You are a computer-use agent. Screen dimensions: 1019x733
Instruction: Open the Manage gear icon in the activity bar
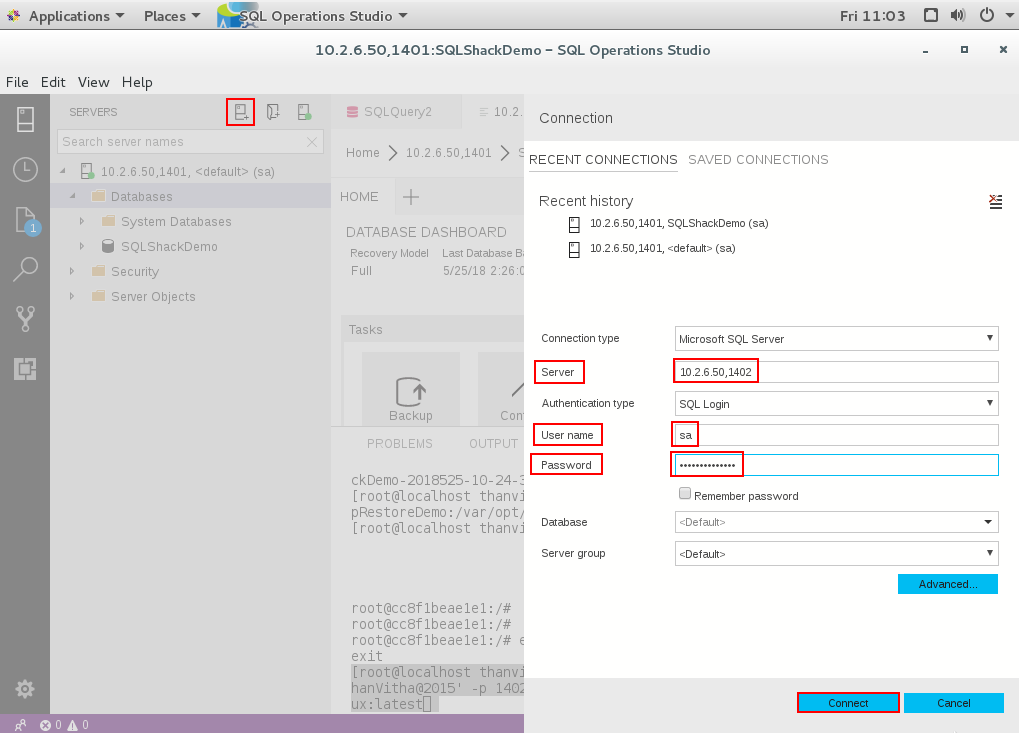[25, 689]
